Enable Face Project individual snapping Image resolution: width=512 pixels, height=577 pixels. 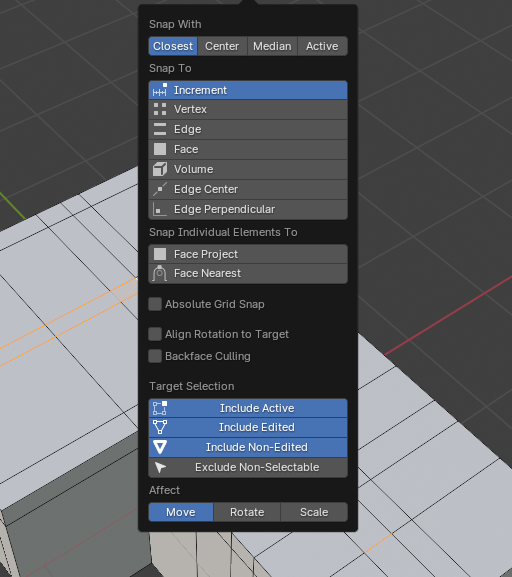click(x=248, y=254)
